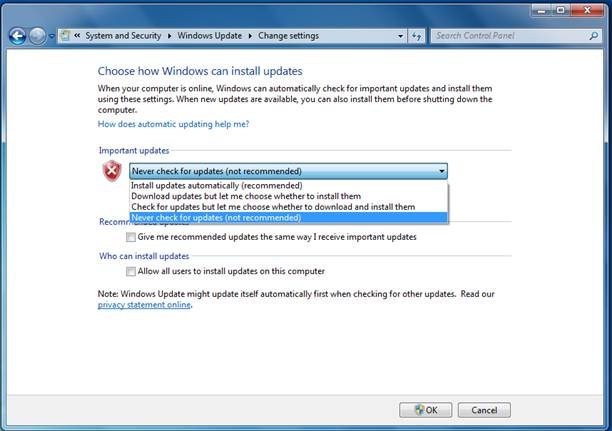This screenshot has height=431, width=612.
Task: Enable 'Give me recommended updates' checkbox
Action: 131,237
